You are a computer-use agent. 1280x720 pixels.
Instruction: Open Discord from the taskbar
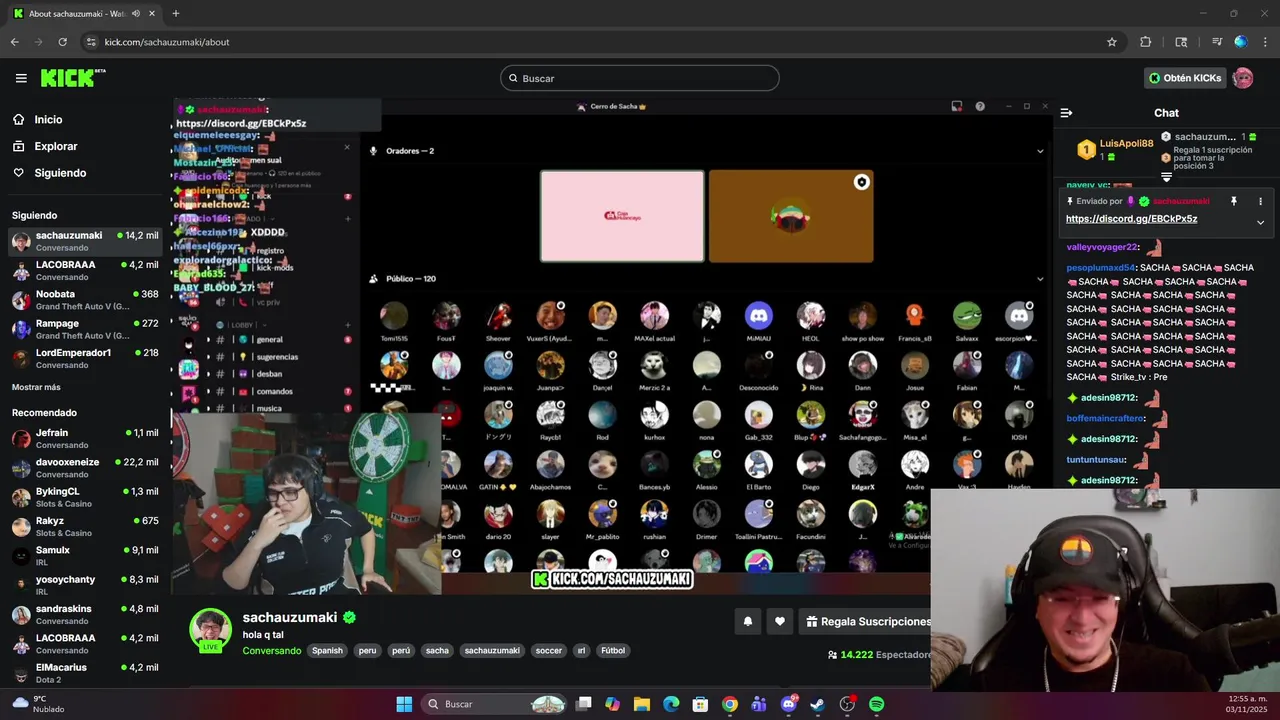788,704
